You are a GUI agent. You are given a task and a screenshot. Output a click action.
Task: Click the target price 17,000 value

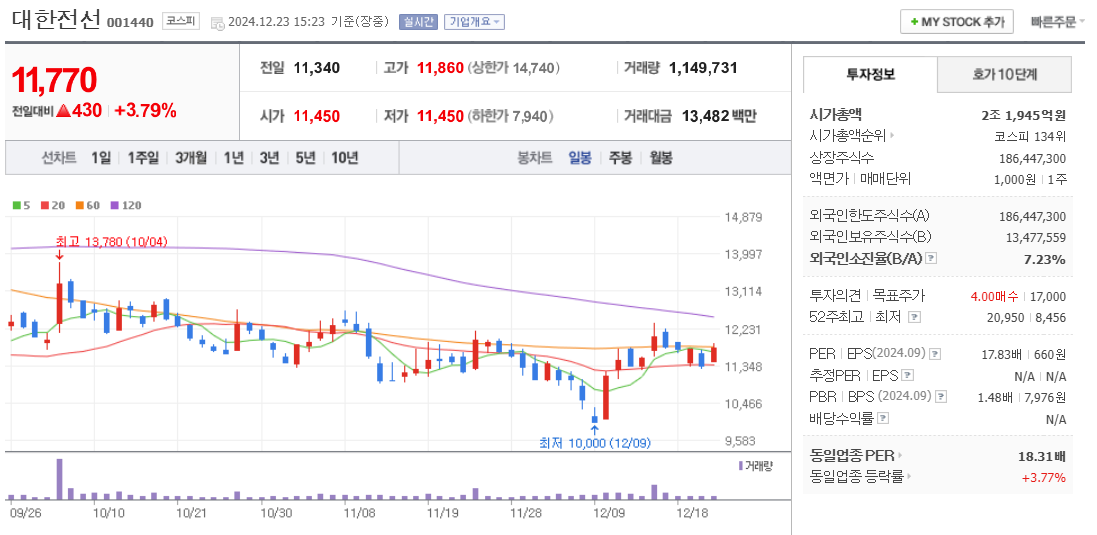[x=1047, y=297]
